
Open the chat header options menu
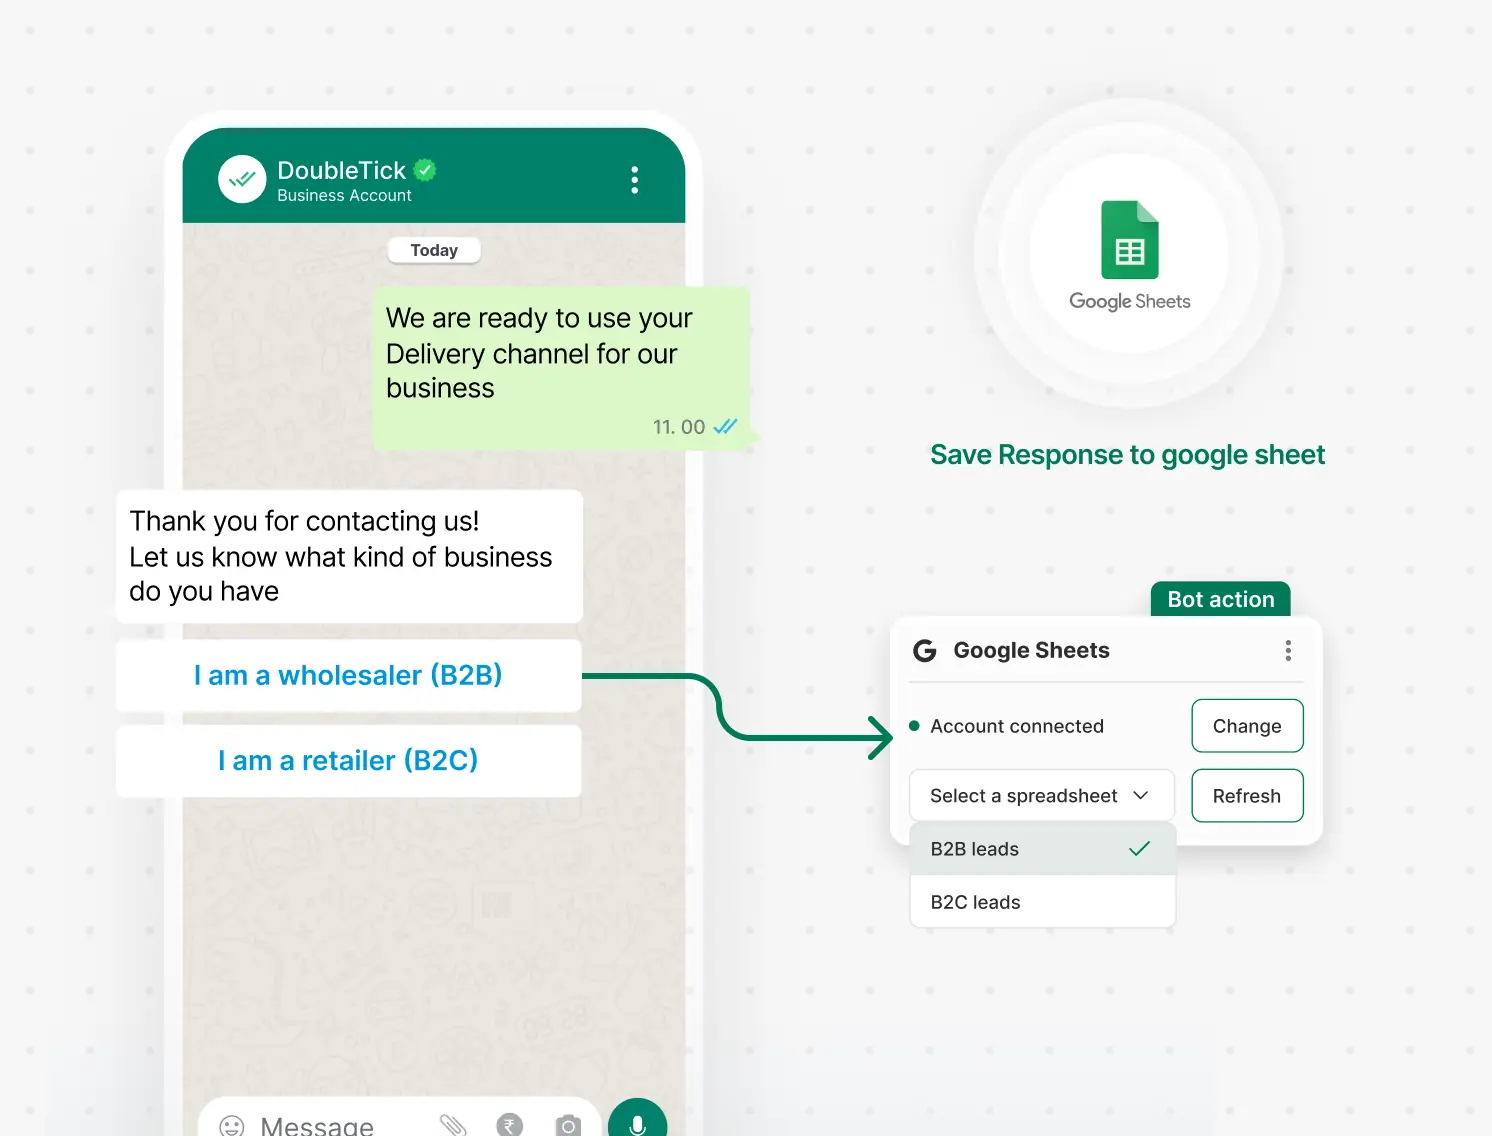[x=634, y=179]
